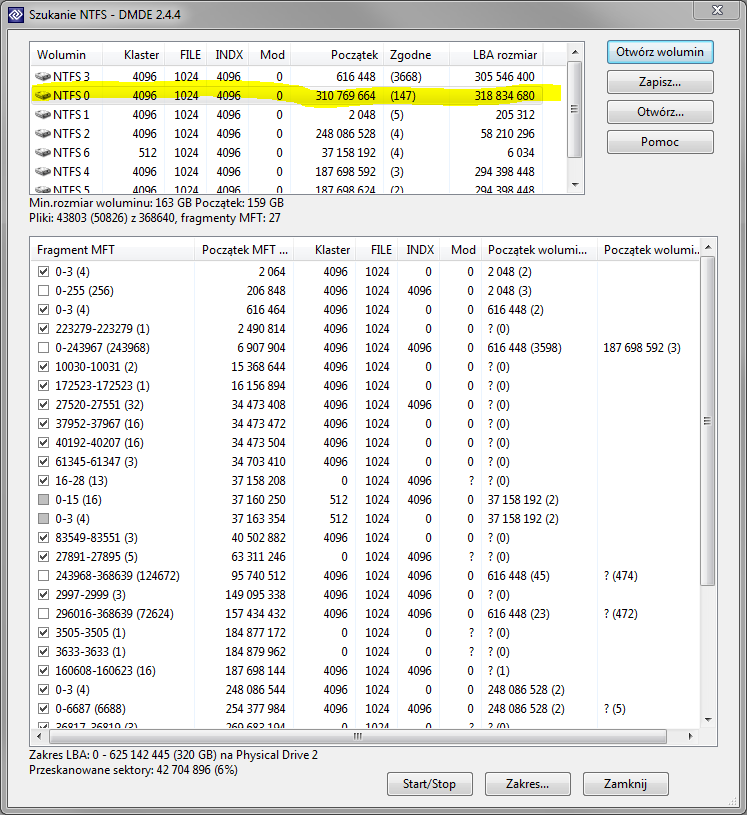The height and width of the screenshot is (815, 747).
Task: Select the NTFS 6 row with cluster 512
Action: click(x=288, y=153)
